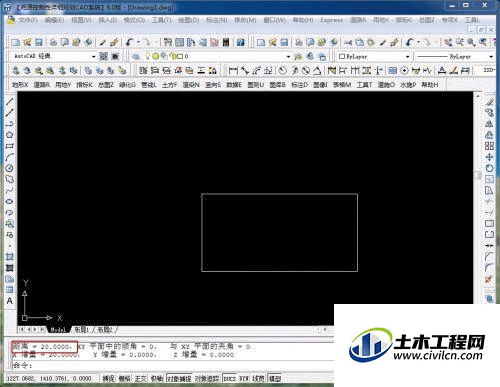Select the Ellipse draw tool

[10, 201]
